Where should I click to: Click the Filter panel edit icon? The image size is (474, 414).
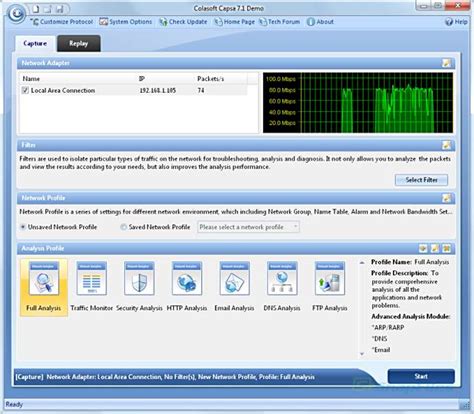(x=446, y=145)
